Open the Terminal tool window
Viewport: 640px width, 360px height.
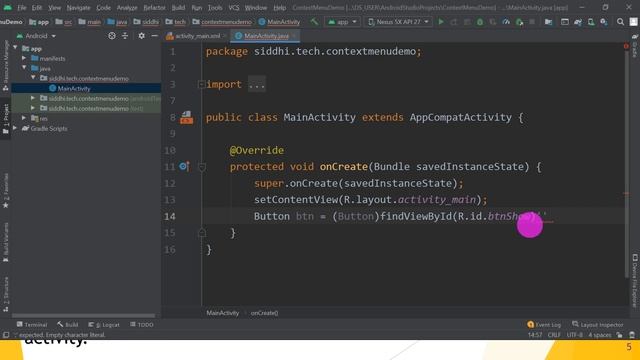[32, 325]
